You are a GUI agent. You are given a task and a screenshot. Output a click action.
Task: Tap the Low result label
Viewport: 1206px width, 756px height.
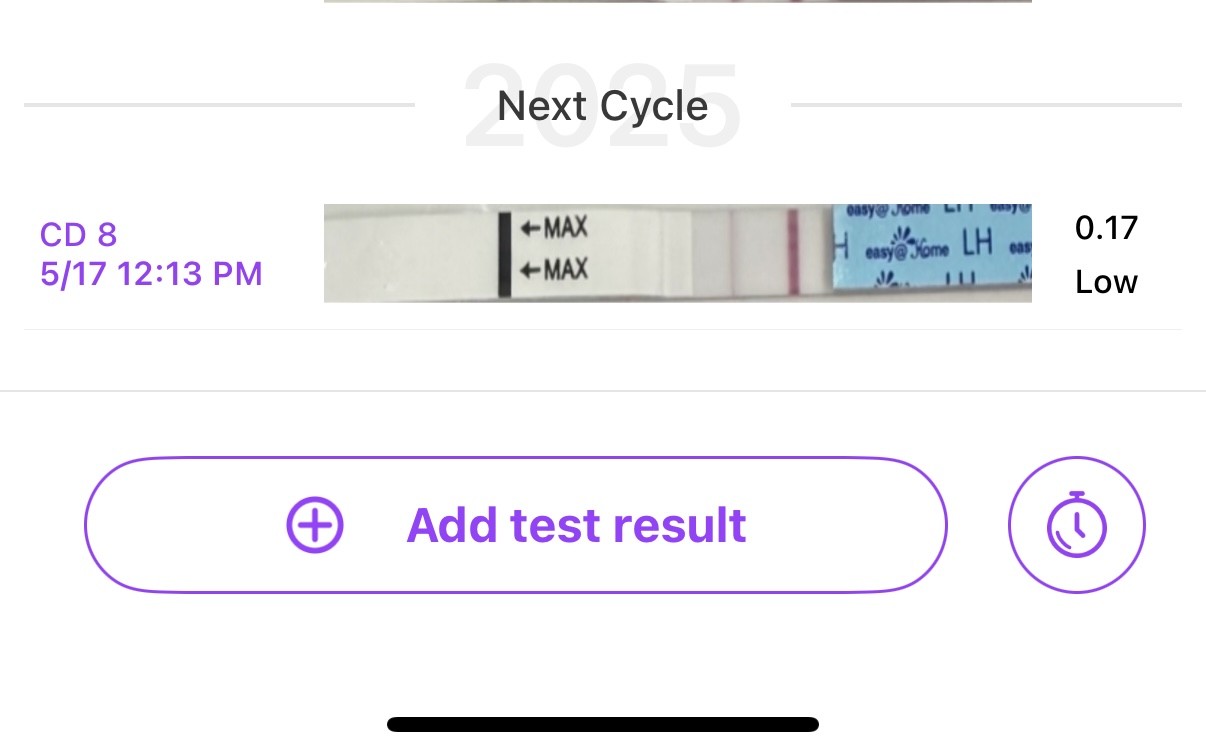pyautogui.click(x=1106, y=282)
